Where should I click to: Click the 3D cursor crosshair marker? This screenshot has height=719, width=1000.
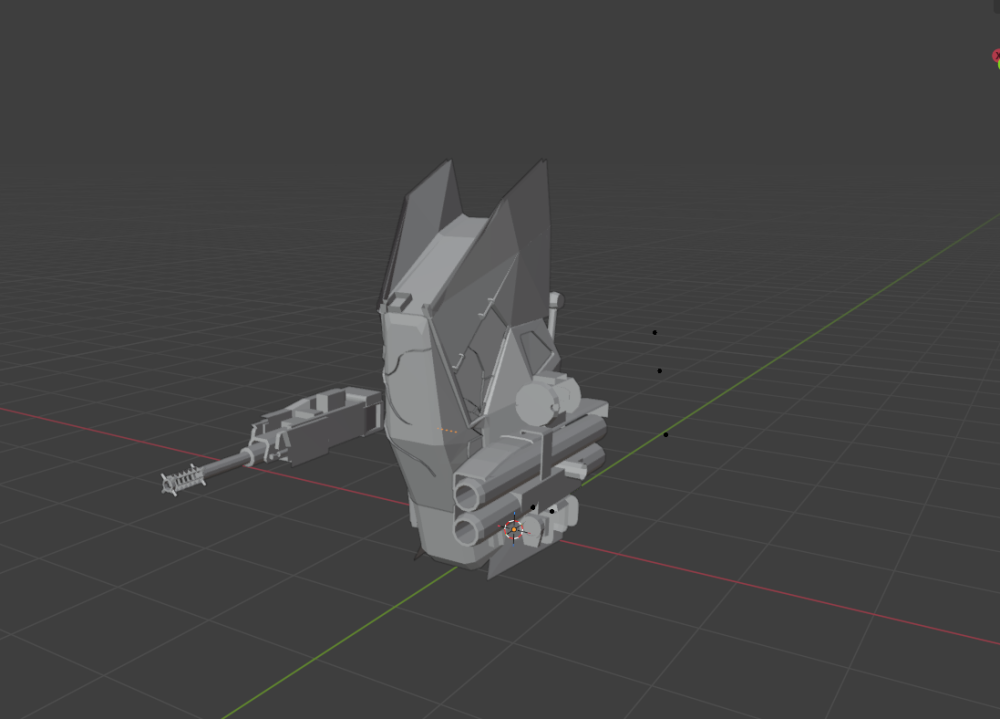[x=514, y=529]
